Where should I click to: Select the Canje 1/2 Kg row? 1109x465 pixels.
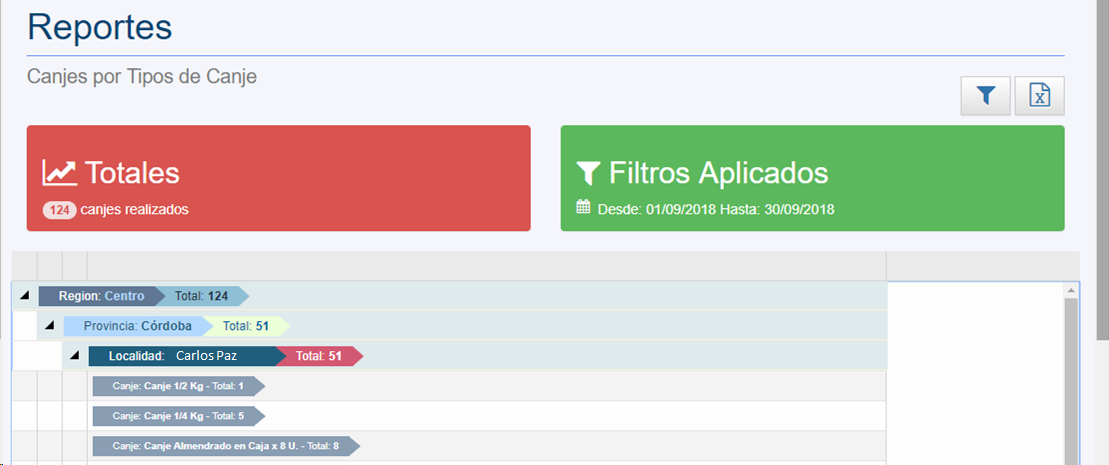pos(177,386)
